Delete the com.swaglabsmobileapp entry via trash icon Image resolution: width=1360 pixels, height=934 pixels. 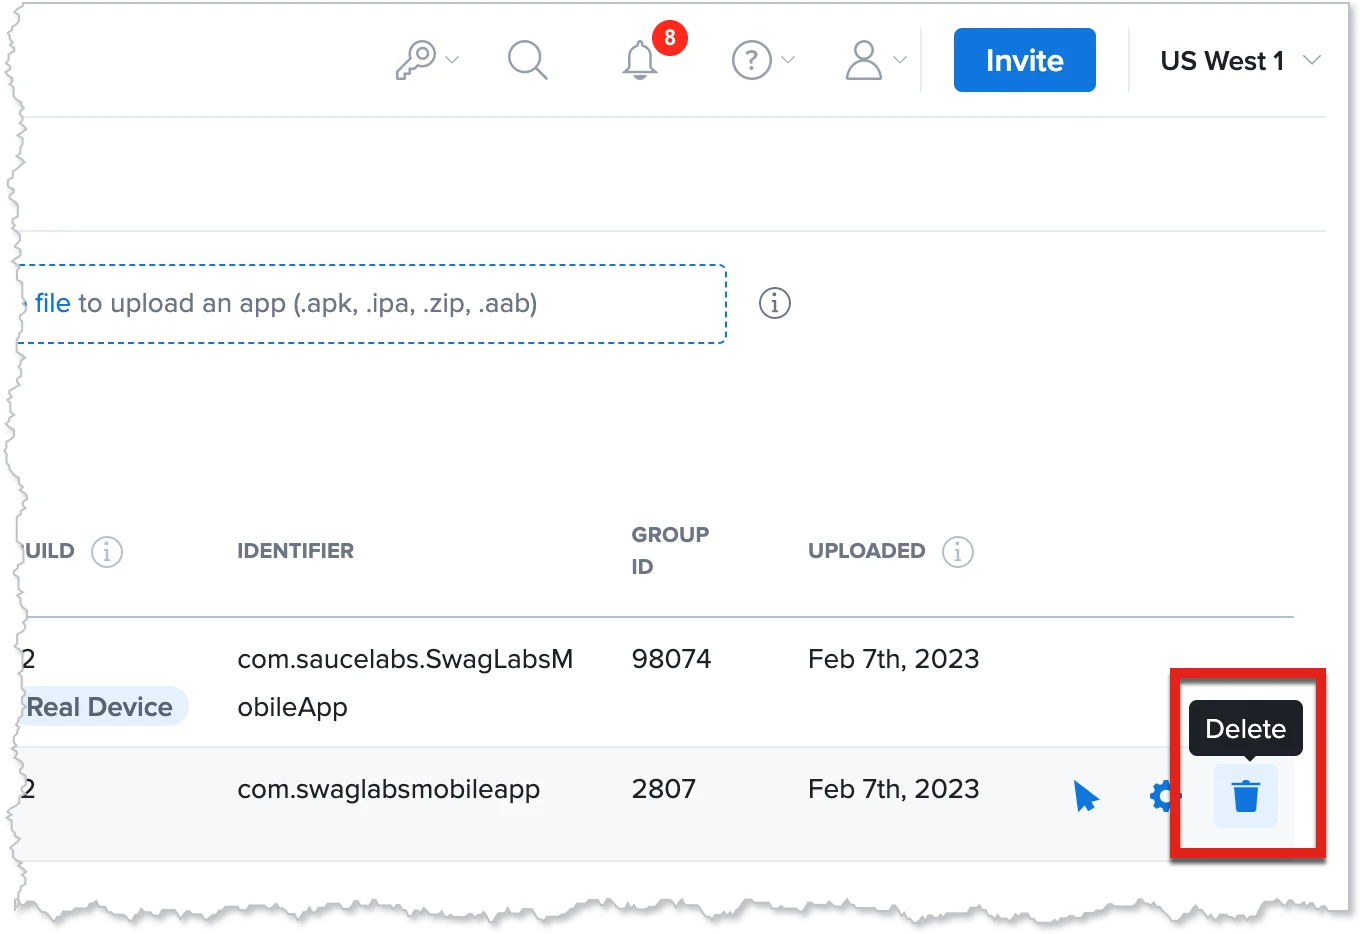[x=1245, y=796]
